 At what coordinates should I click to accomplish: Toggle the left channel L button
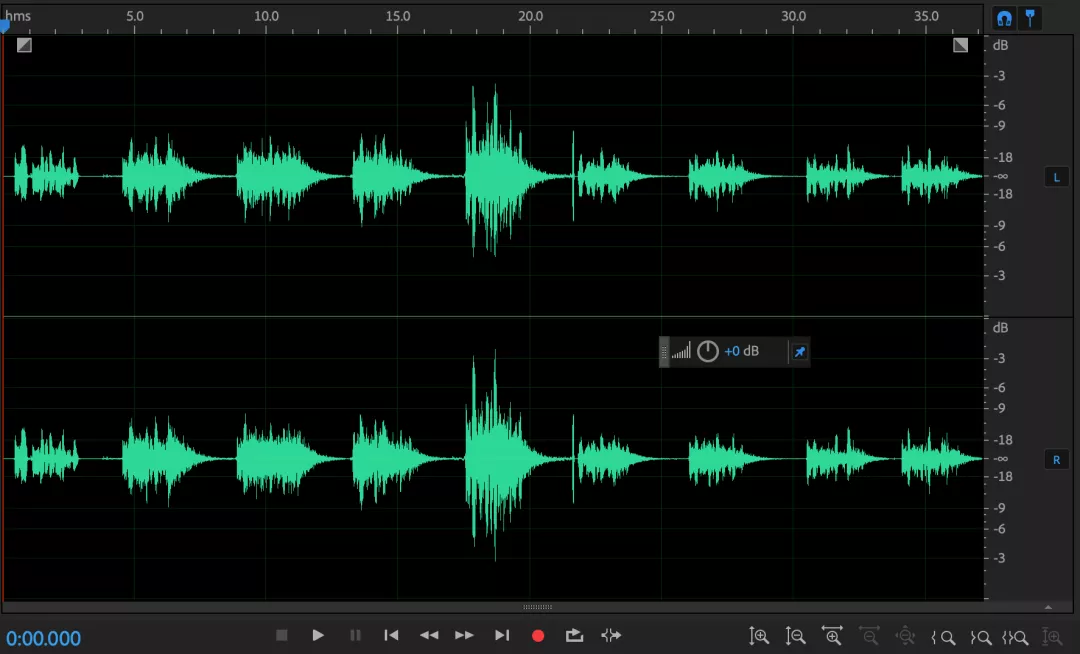click(x=1057, y=178)
